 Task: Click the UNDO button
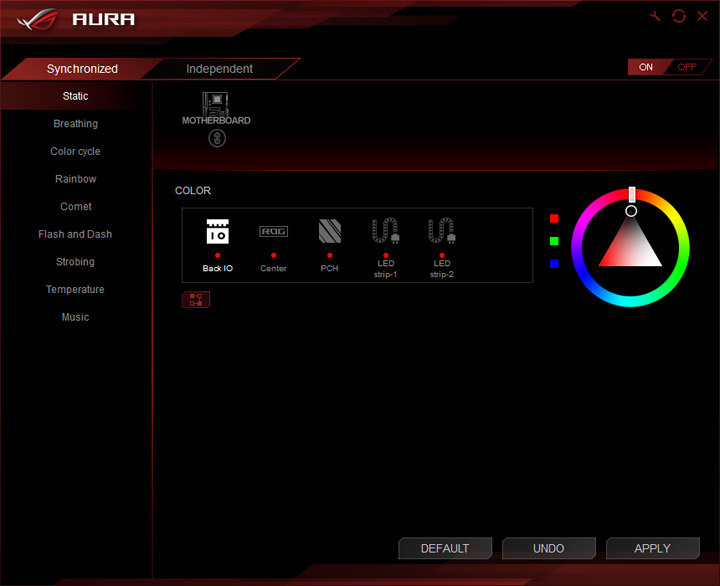(549, 548)
